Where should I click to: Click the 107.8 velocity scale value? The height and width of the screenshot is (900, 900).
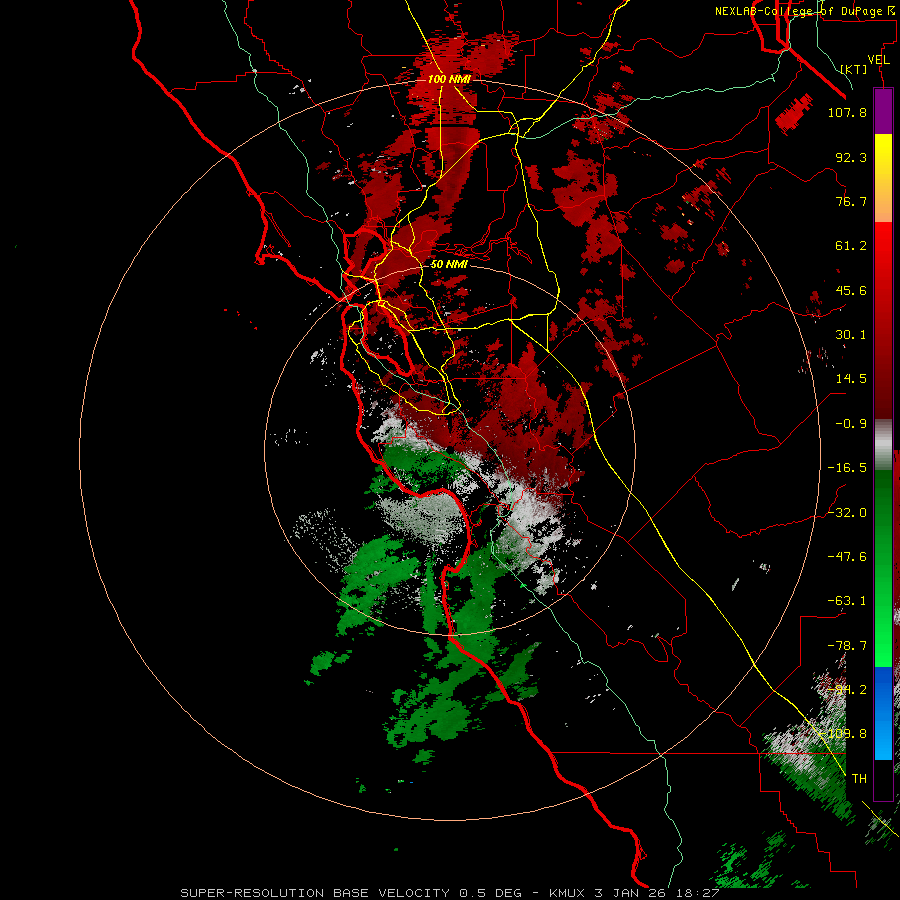click(847, 112)
